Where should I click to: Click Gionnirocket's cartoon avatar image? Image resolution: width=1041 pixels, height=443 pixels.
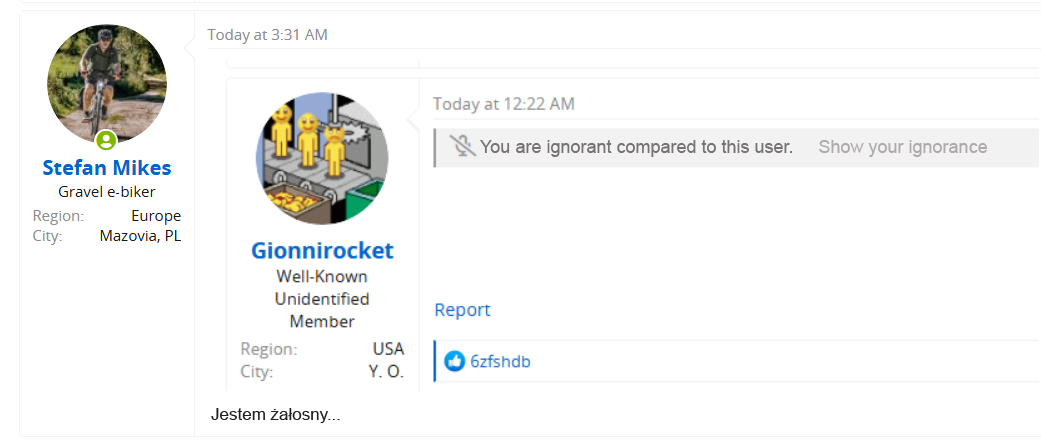(322, 159)
